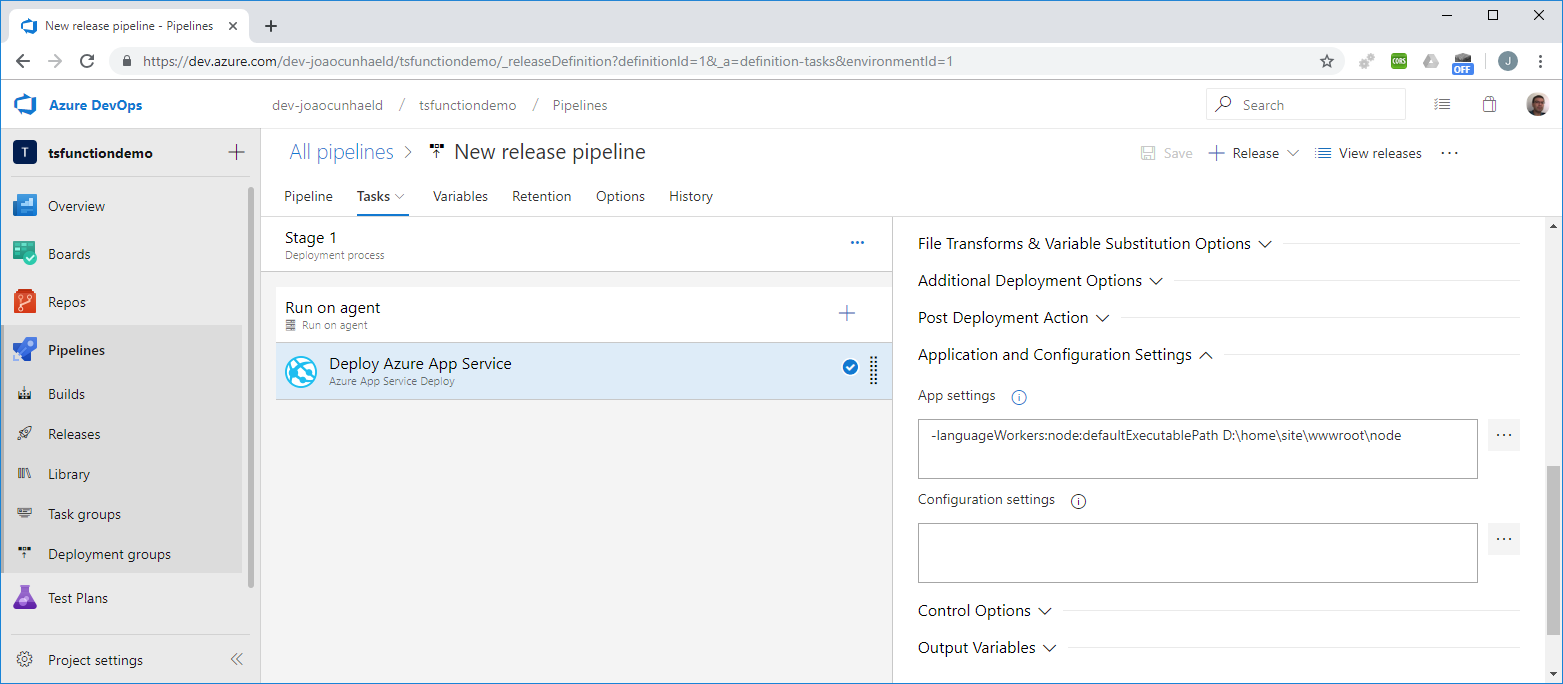1563x684 pixels.
Task: Open Pipelines breadcrumb link
Action: (580, 105)
